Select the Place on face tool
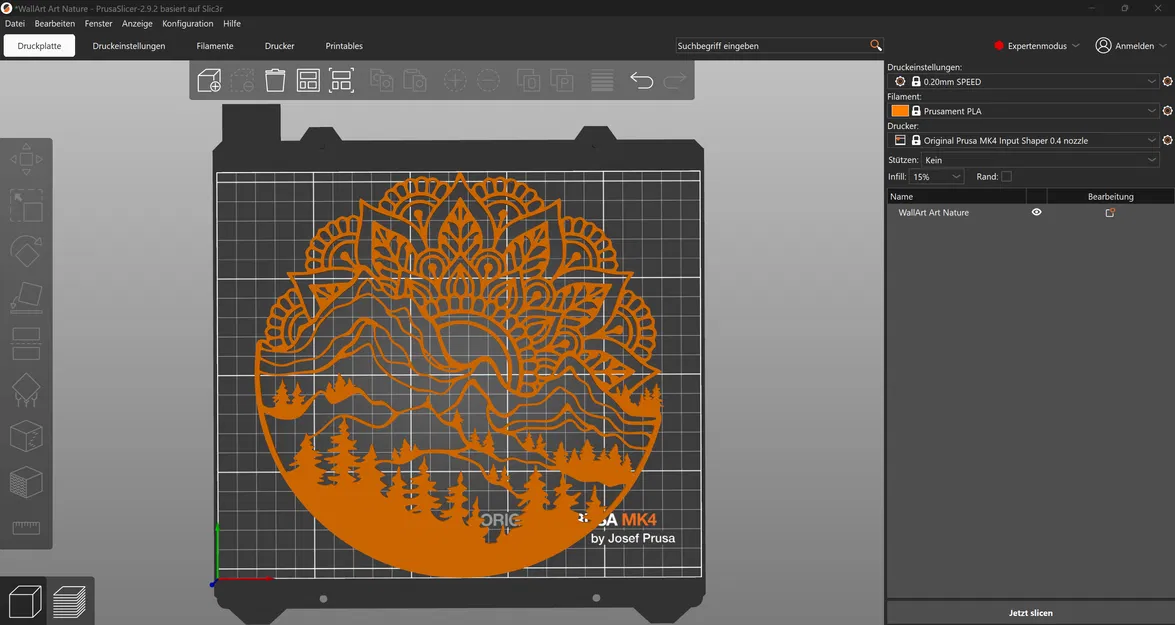Screen dimensions: 1175x625 [26, 298]
